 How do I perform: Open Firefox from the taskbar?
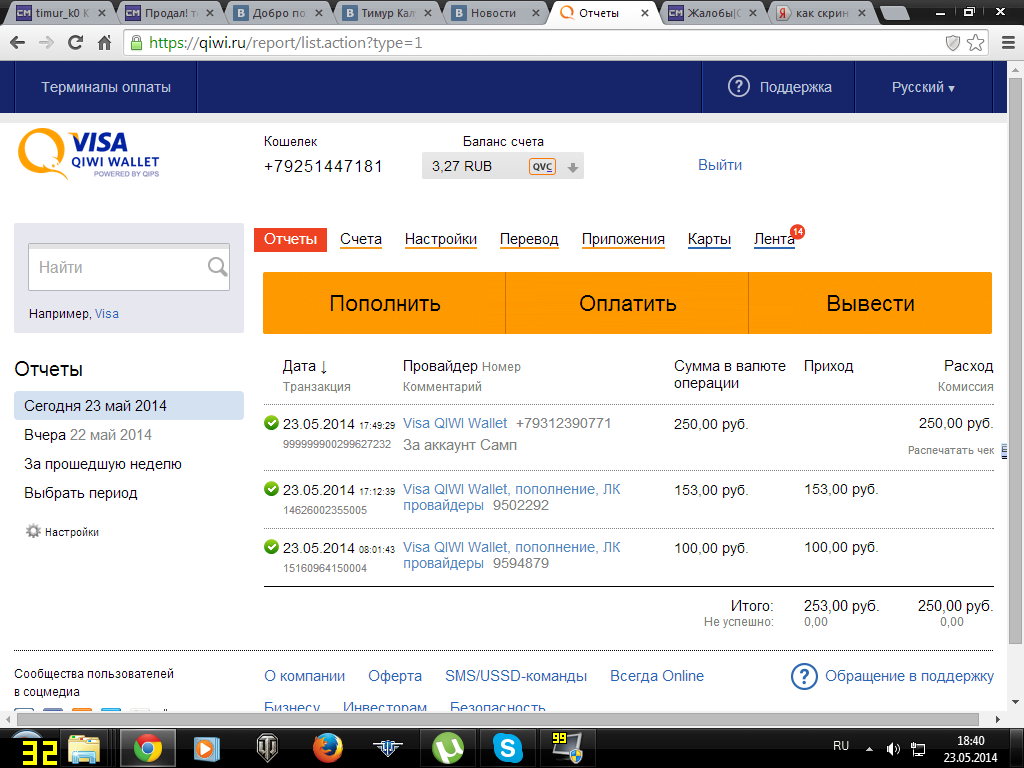pos(328,748)
